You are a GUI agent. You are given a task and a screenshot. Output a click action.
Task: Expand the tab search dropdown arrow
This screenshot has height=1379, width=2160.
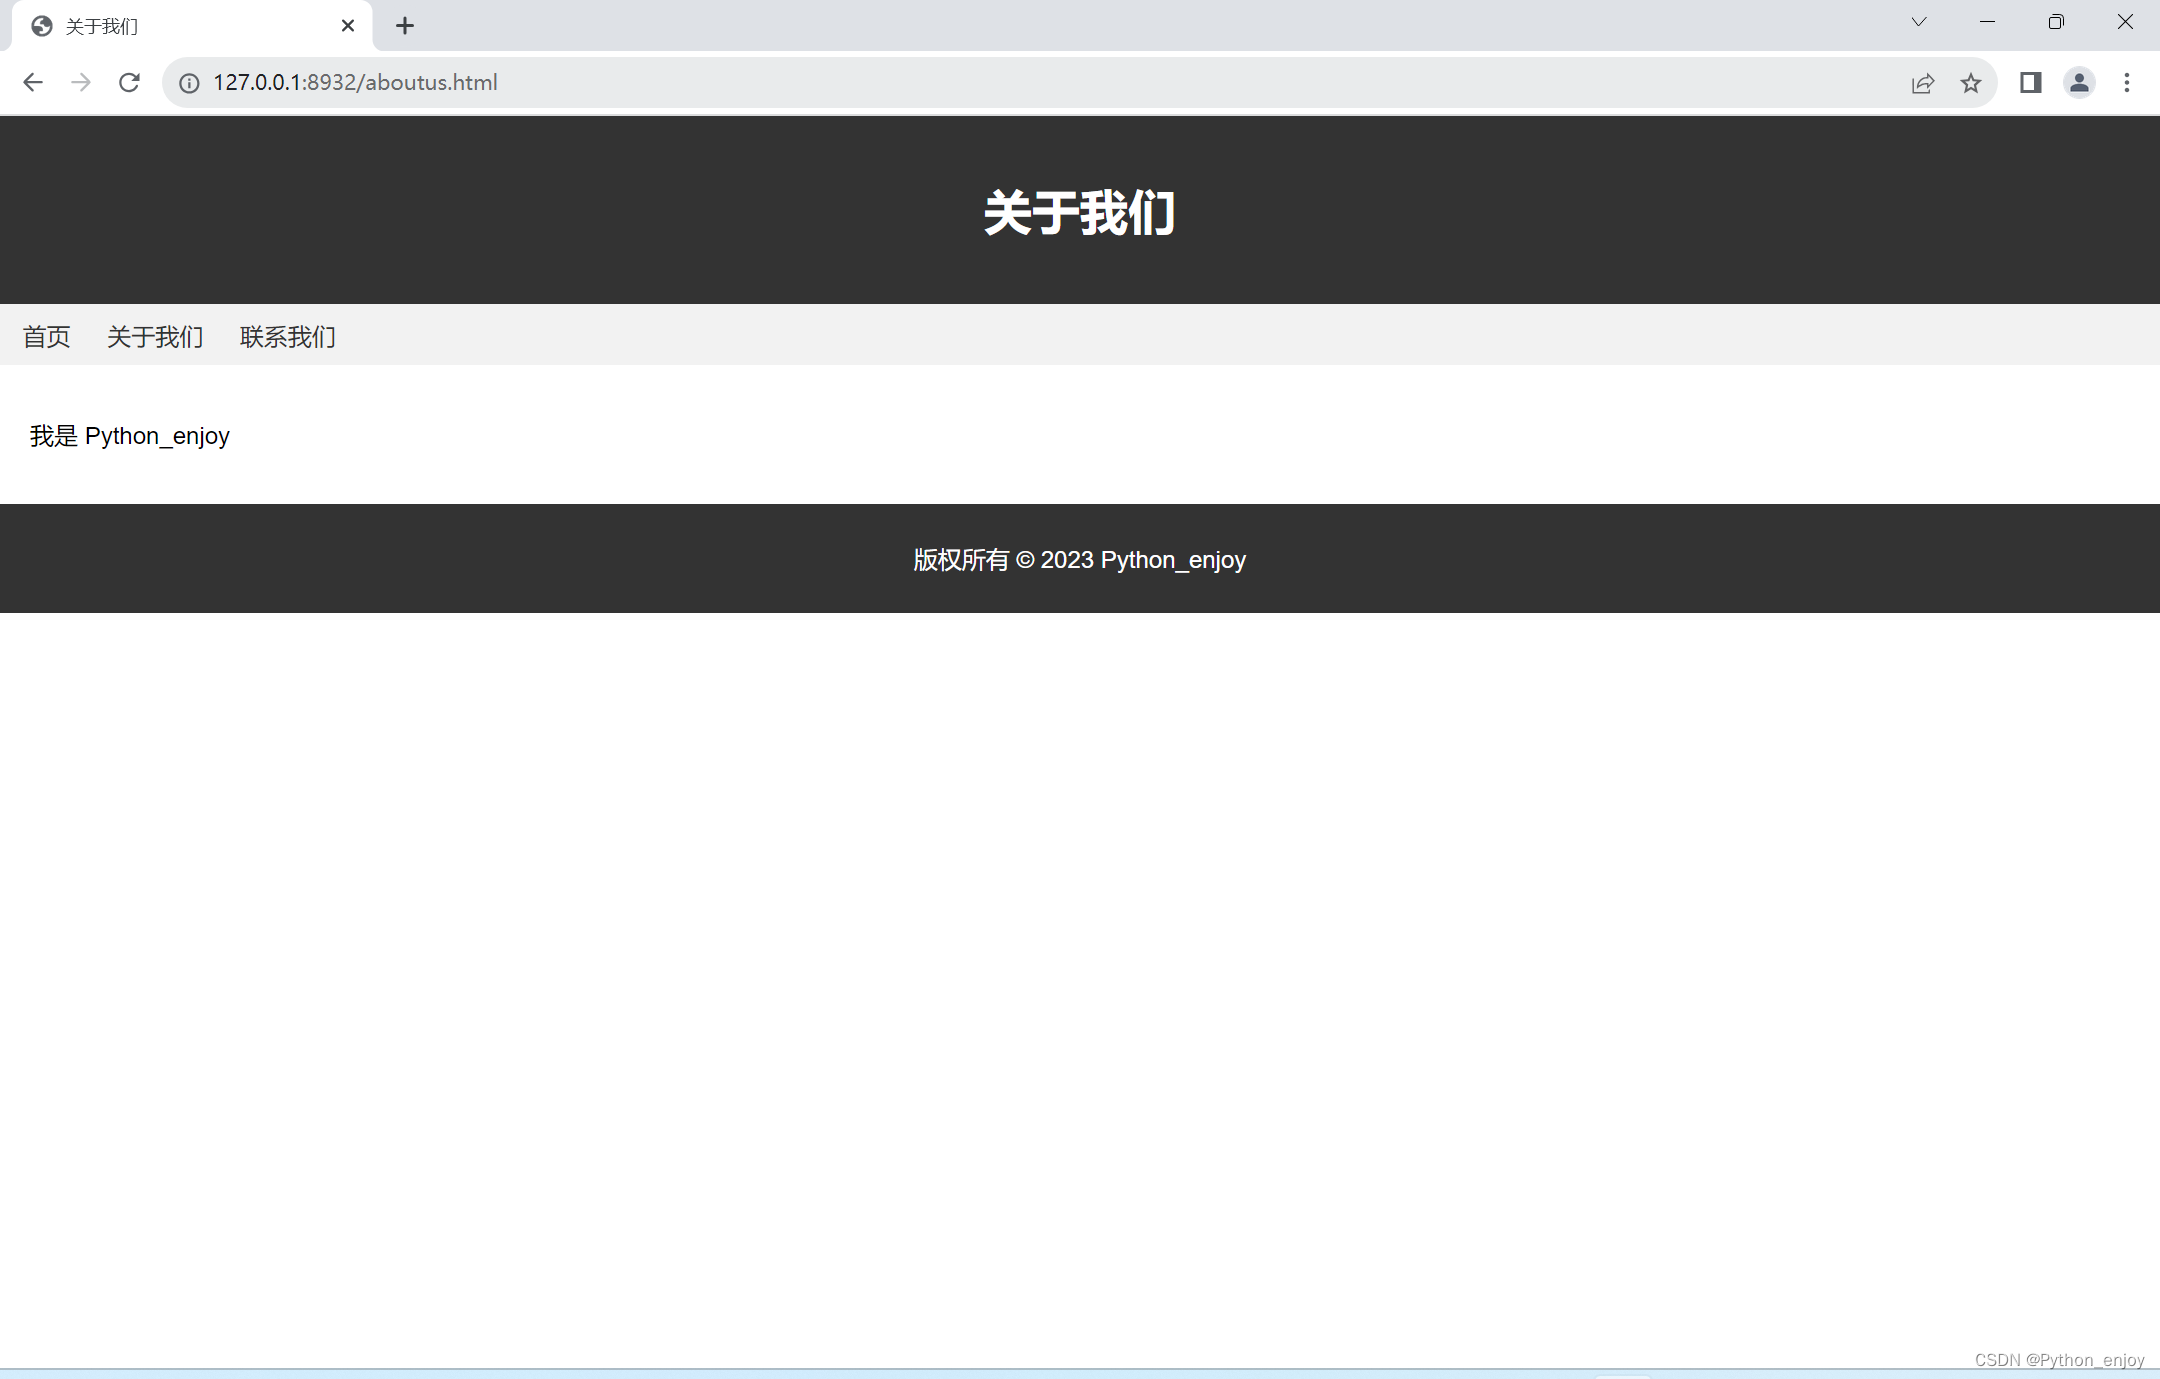coord(1919,22)
